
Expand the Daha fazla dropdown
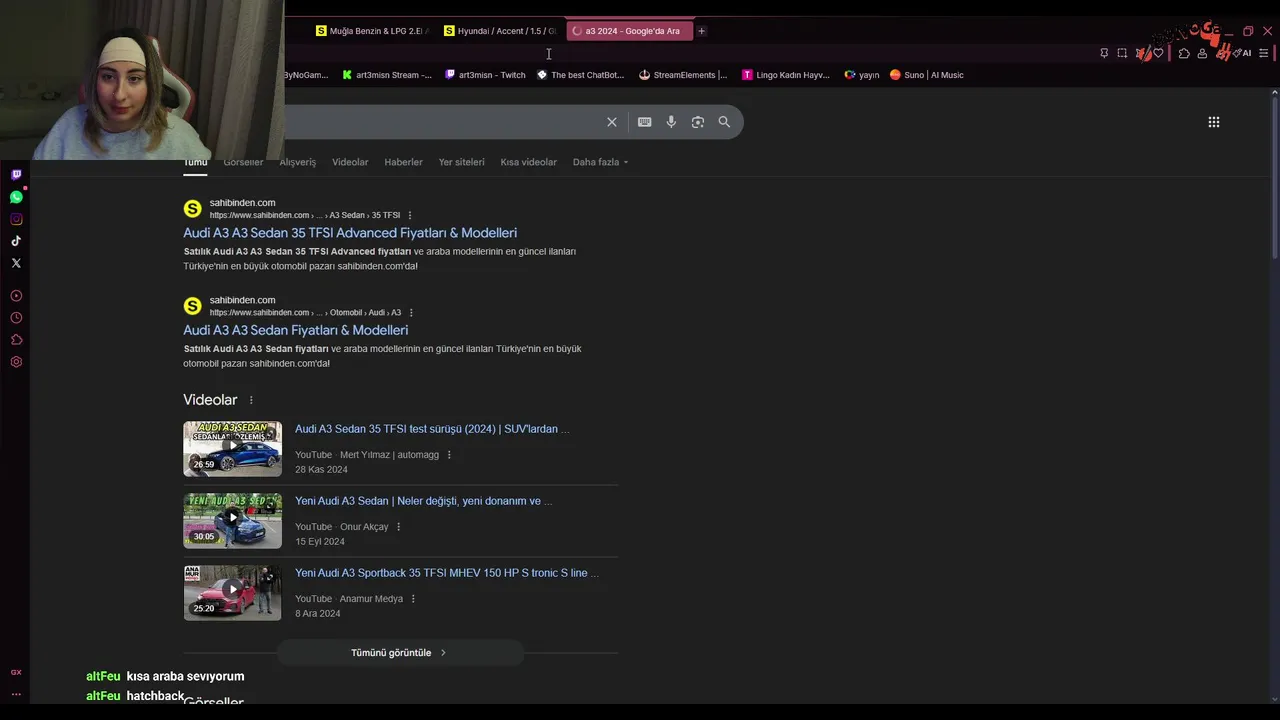tap(600, 162)
